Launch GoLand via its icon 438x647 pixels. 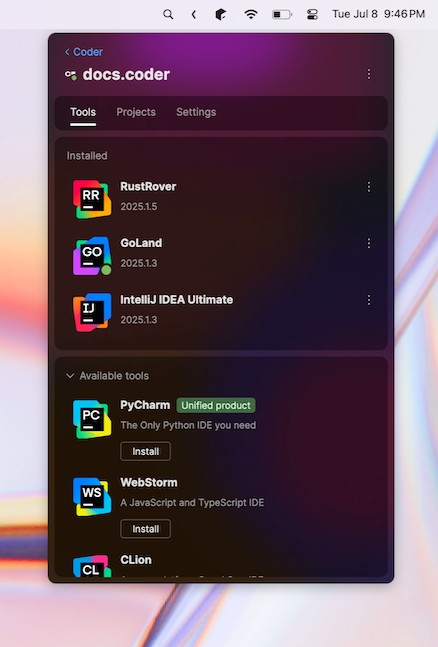[92, 256]
